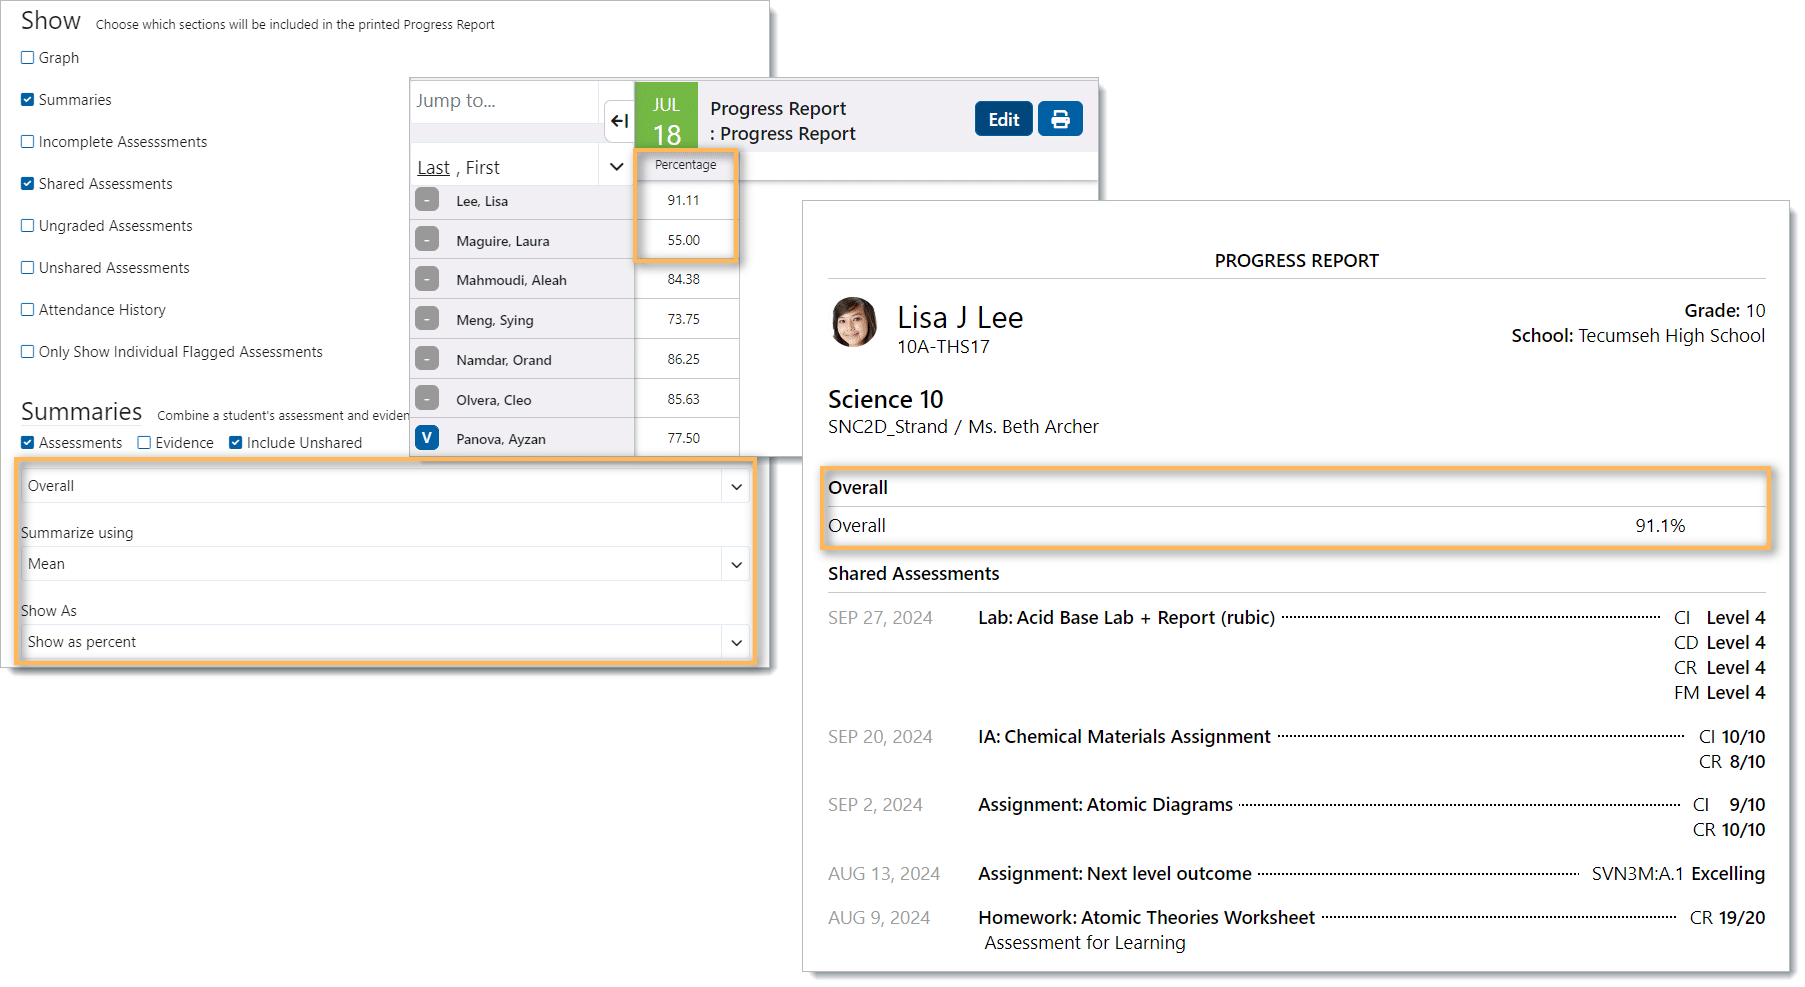This screenshot has width=1805, height=987.
Task: Sort students by Last name link
Action: [x=433, y=168]
